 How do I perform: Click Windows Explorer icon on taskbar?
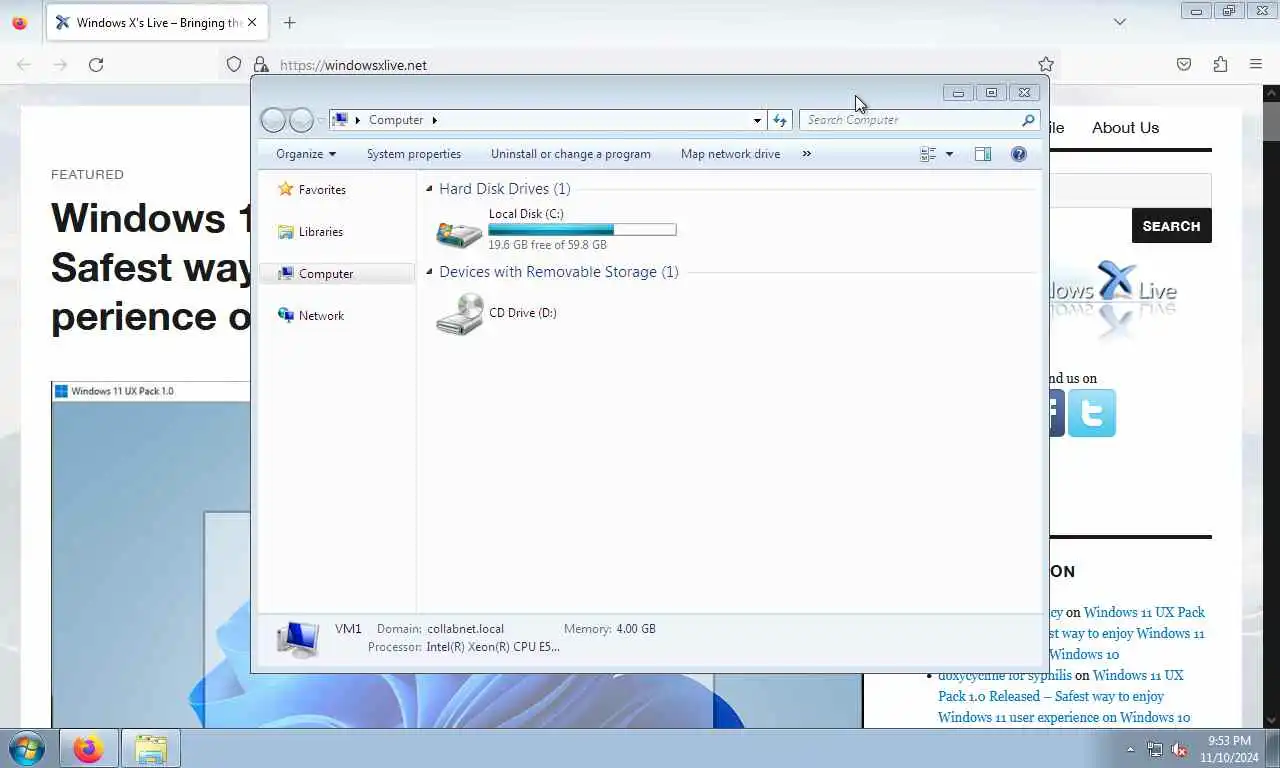click(x=151, y=748)
